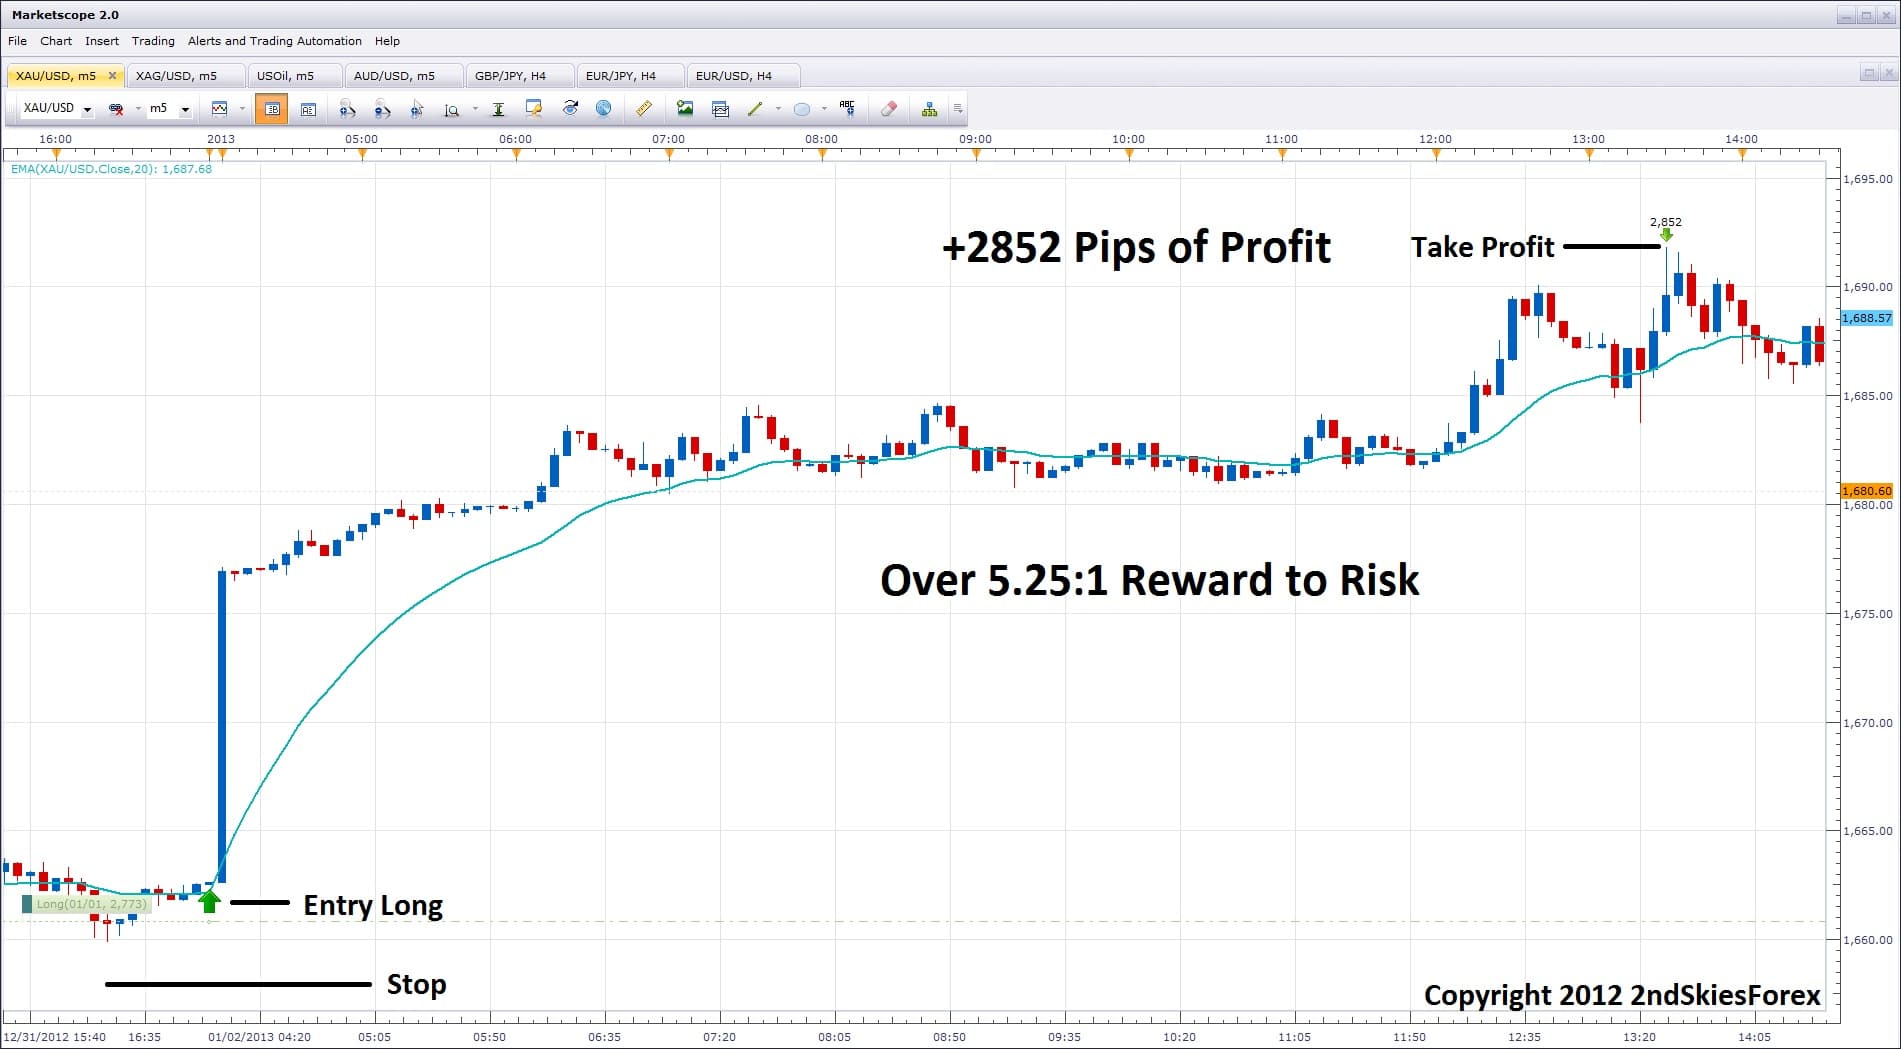This screenshot has width=1901, height=1049.
Task: Click the blue globe icon
Action: pyautogui.click(x=604, y=108)
